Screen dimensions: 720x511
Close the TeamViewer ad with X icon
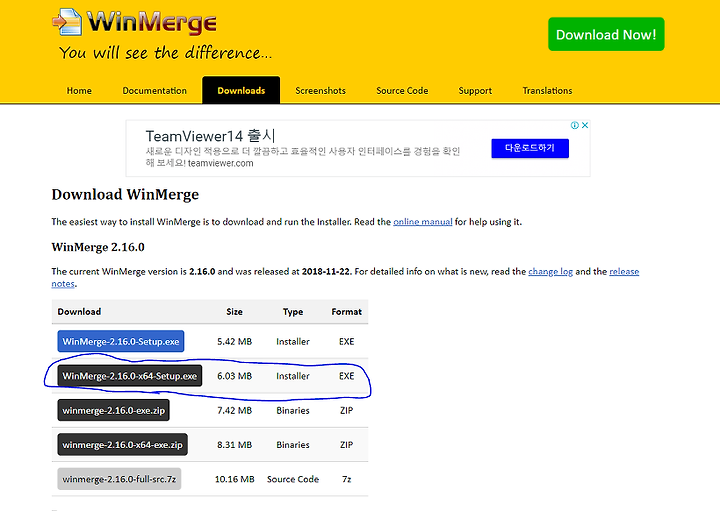click(585, 125)
